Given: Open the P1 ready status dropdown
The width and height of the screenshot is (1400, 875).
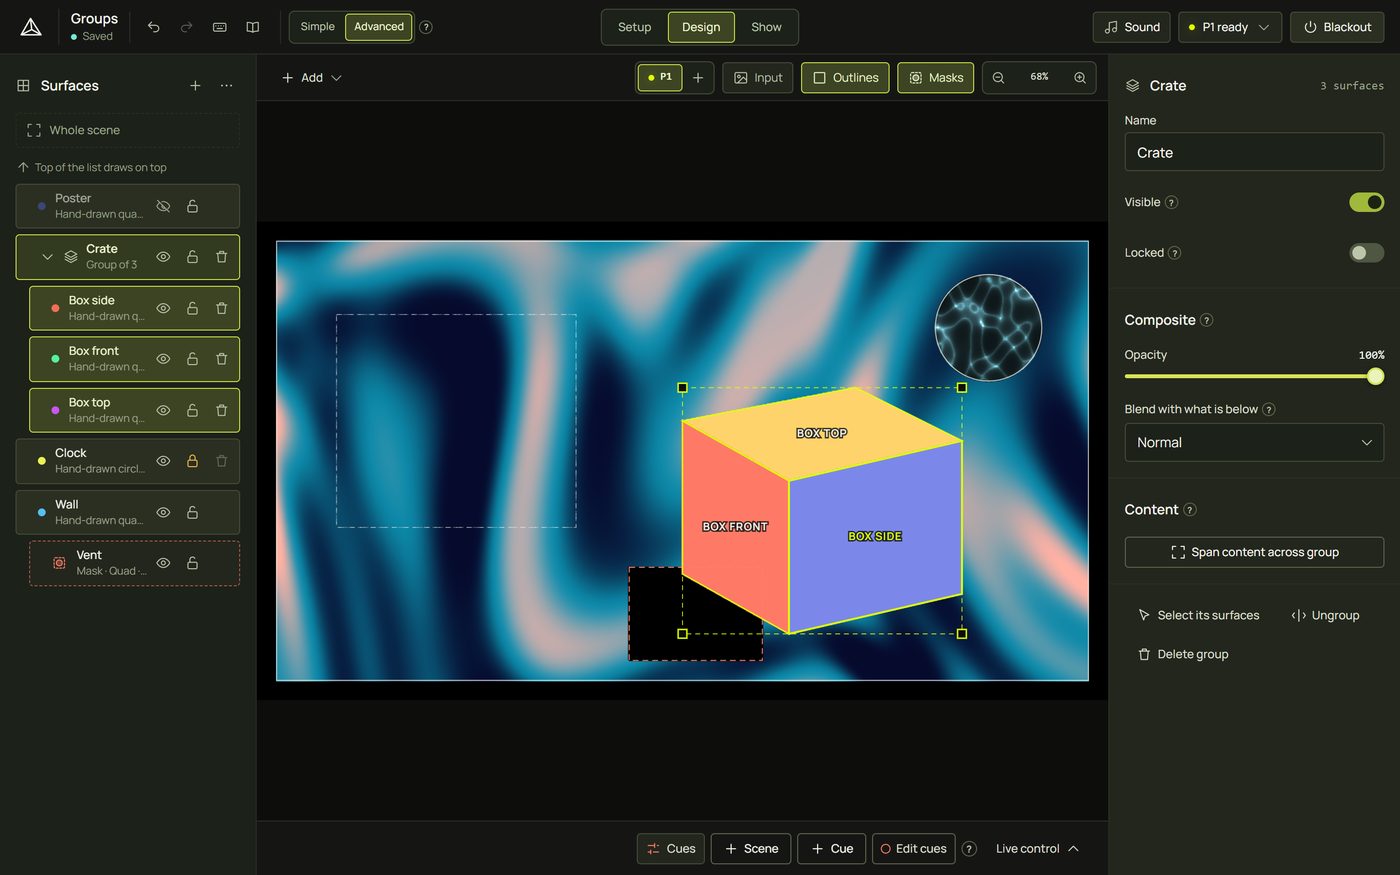Looking at the screenshot, I should tap(1230, 27).
